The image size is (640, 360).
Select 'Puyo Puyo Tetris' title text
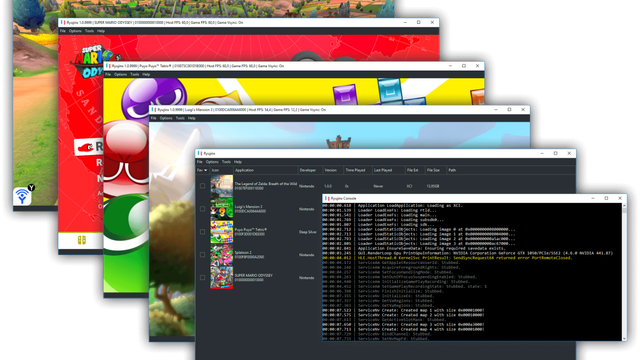(x=251, y=230)
